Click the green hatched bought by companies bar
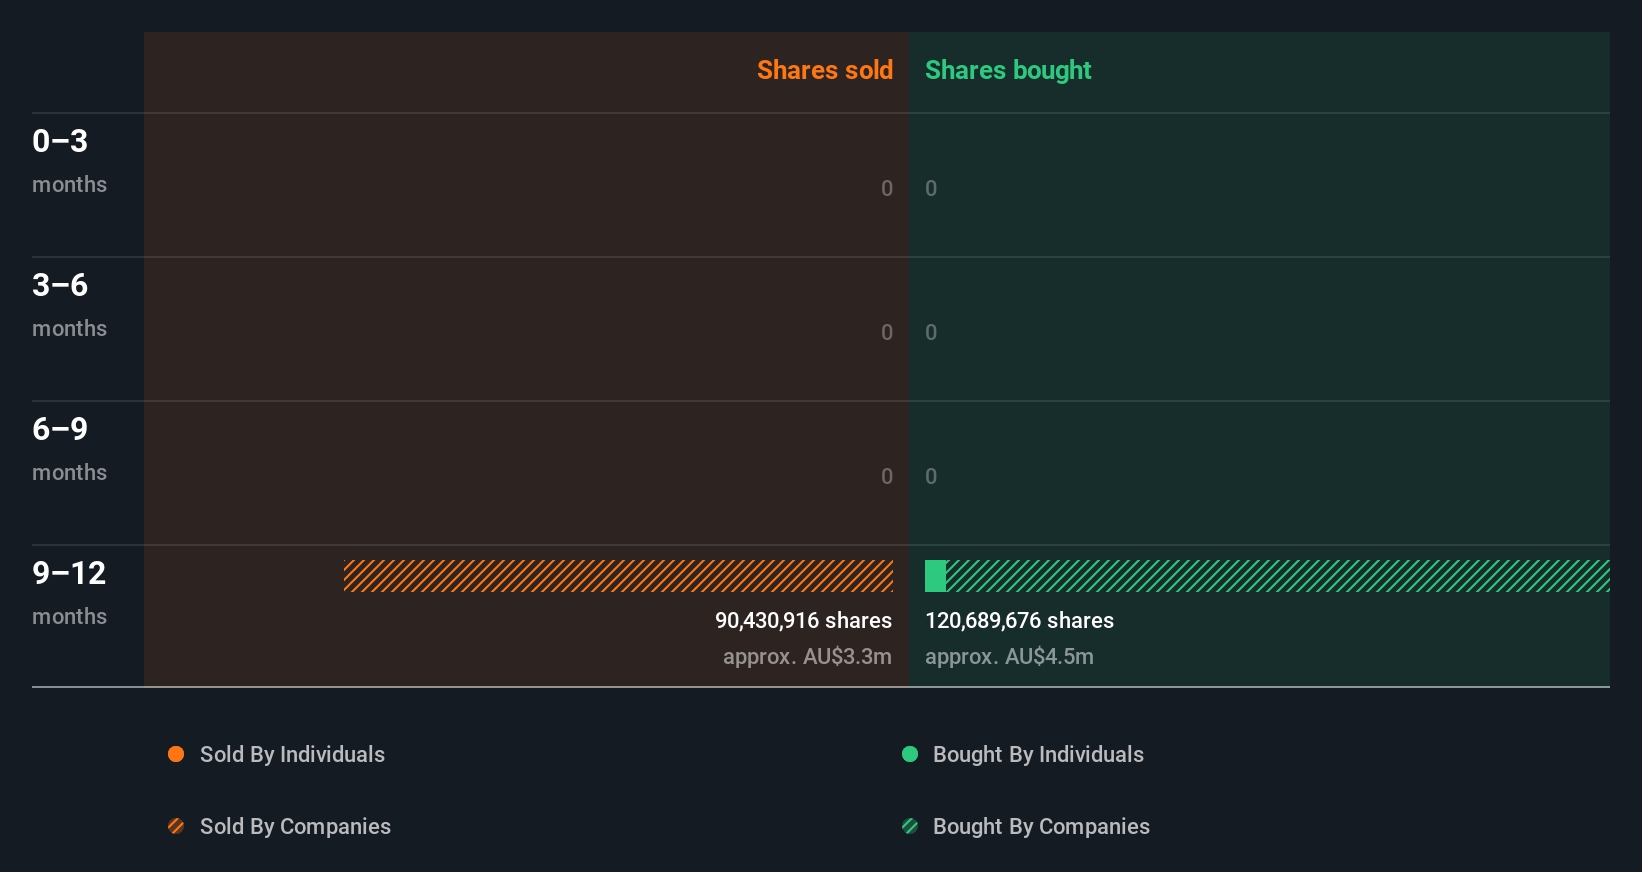The image size is (1642, 872). click(1278, 576)
